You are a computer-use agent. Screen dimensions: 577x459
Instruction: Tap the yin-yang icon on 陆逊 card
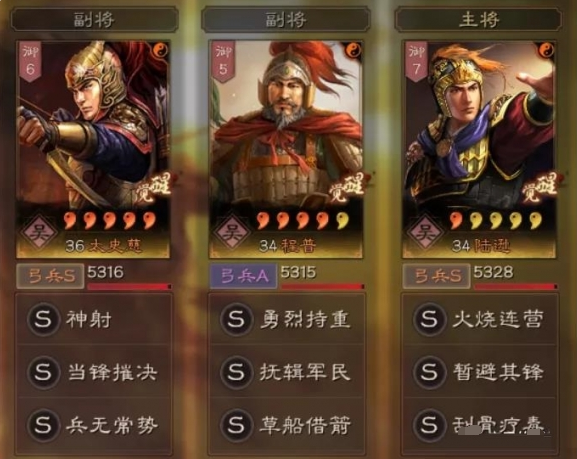tap(546, 49)
